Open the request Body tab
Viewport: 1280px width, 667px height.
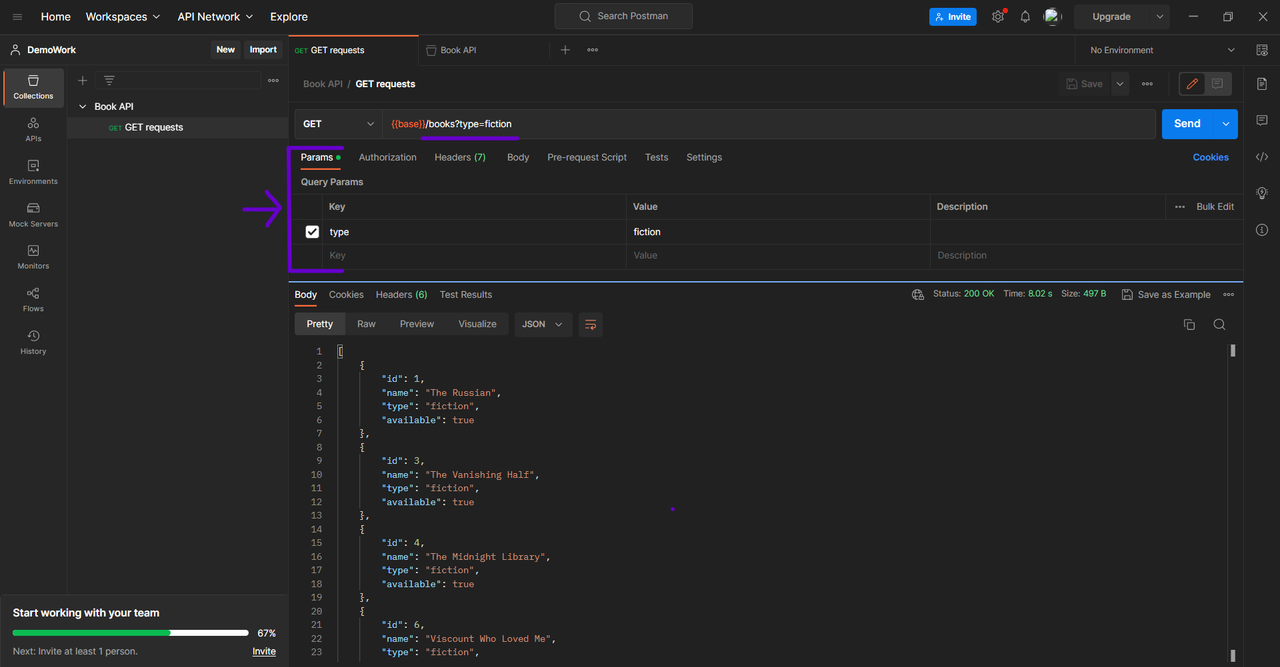click(518, 158)
